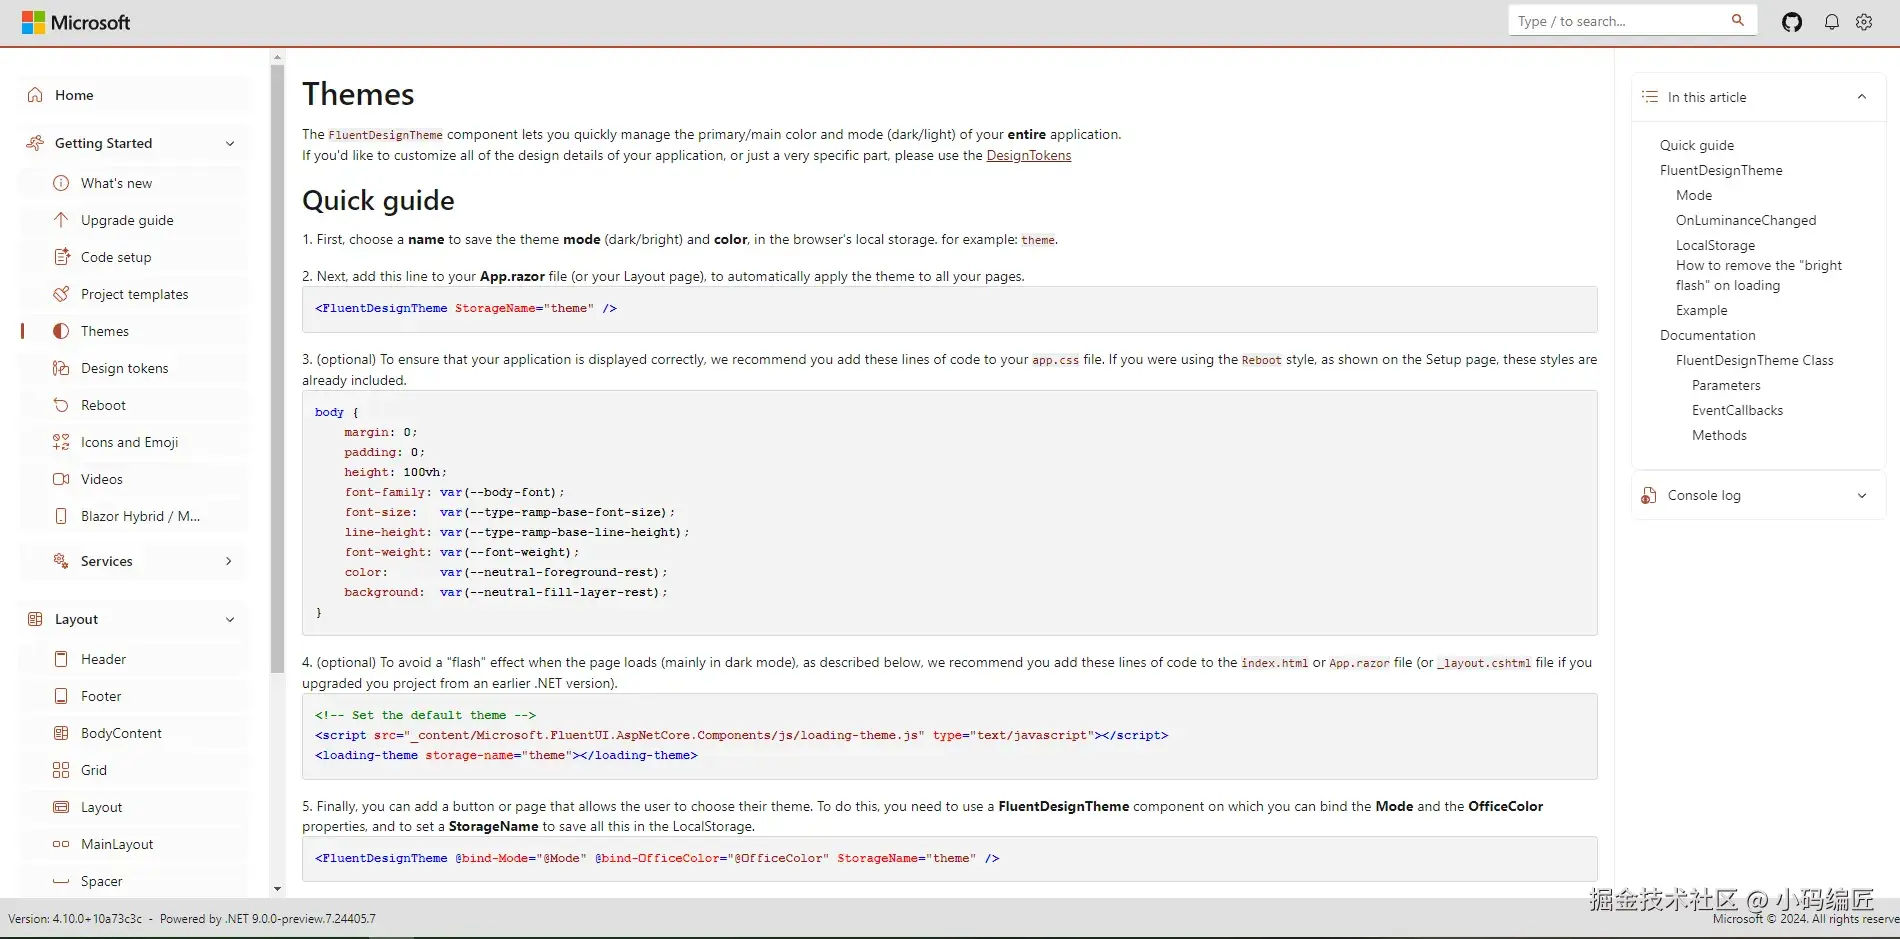Click the Project templates icon
Screen dimensions: 1900x939
point(61,294)
